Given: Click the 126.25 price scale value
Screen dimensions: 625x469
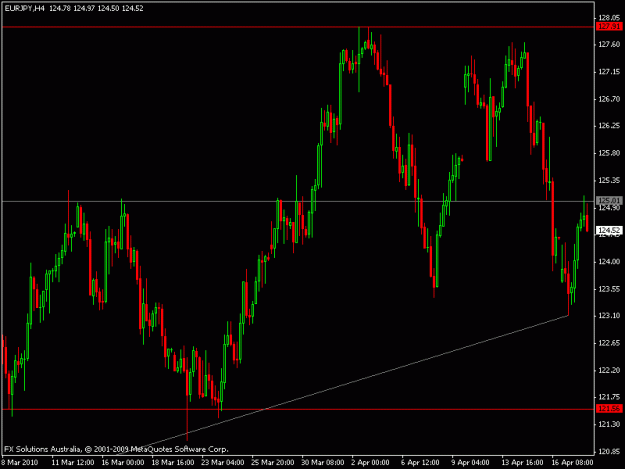Looking at the screenshot, I should 609,126.
